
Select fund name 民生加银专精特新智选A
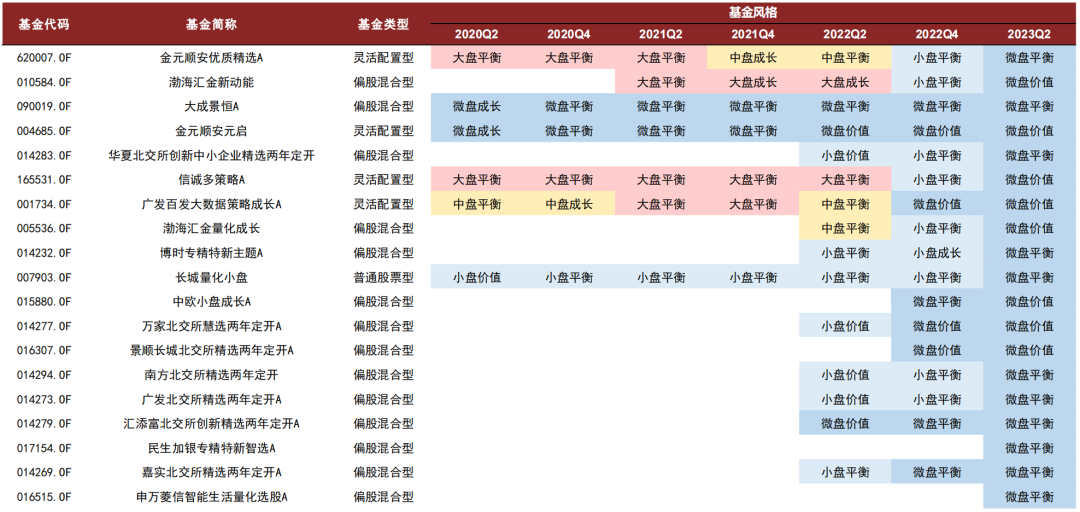coord(212,448)
